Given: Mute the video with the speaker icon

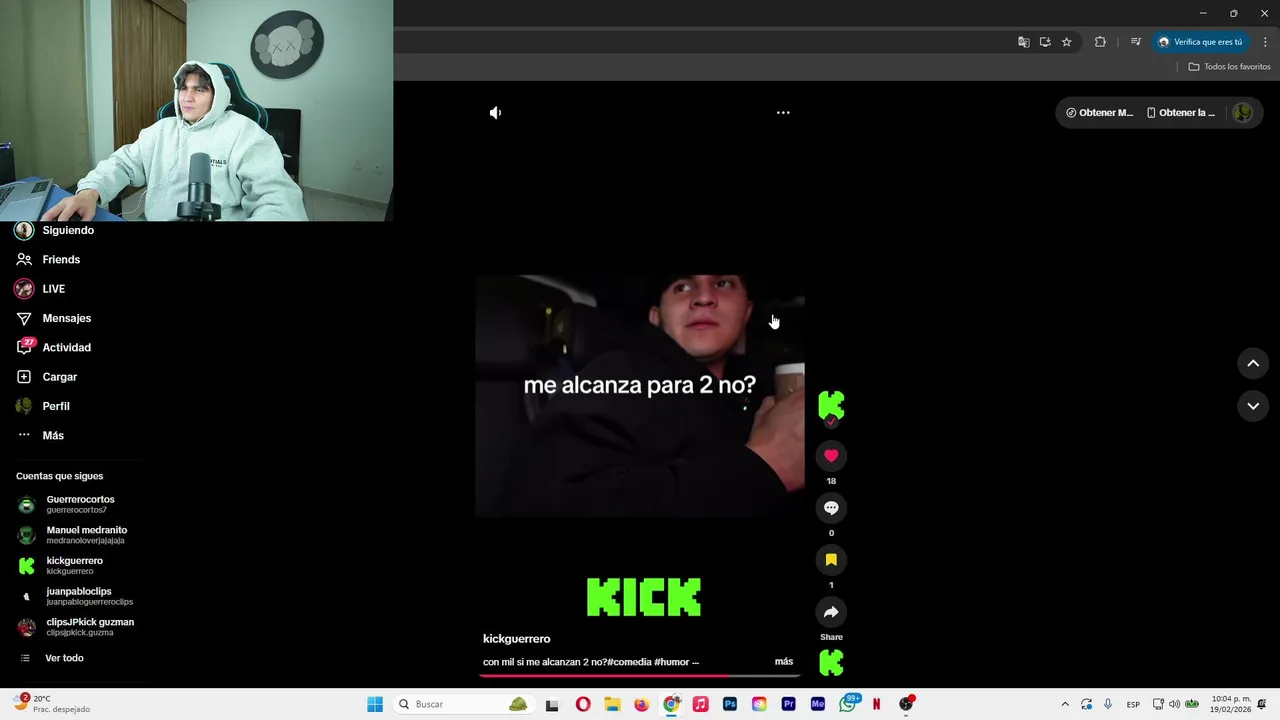Looking at the screenshot, I should pyautogui.click(x=495, y=113).
